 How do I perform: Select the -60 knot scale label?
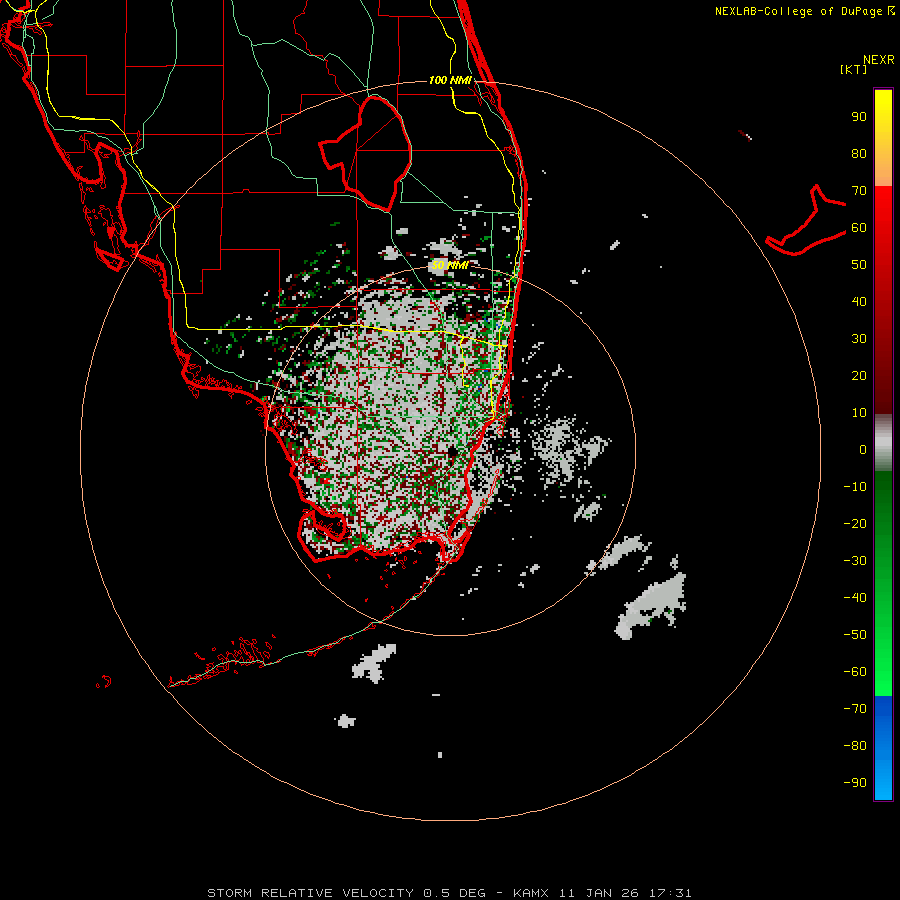[x=855, y=672]
